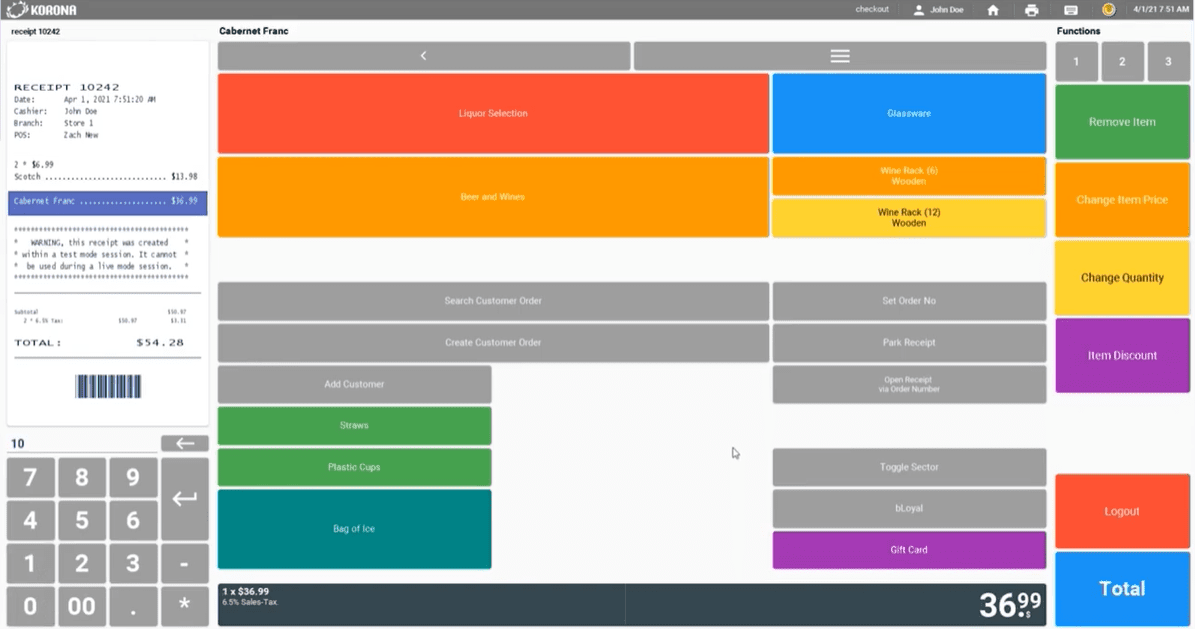Go back using the left chevron button
1195x629 pixels.
[x=424, y=56]
